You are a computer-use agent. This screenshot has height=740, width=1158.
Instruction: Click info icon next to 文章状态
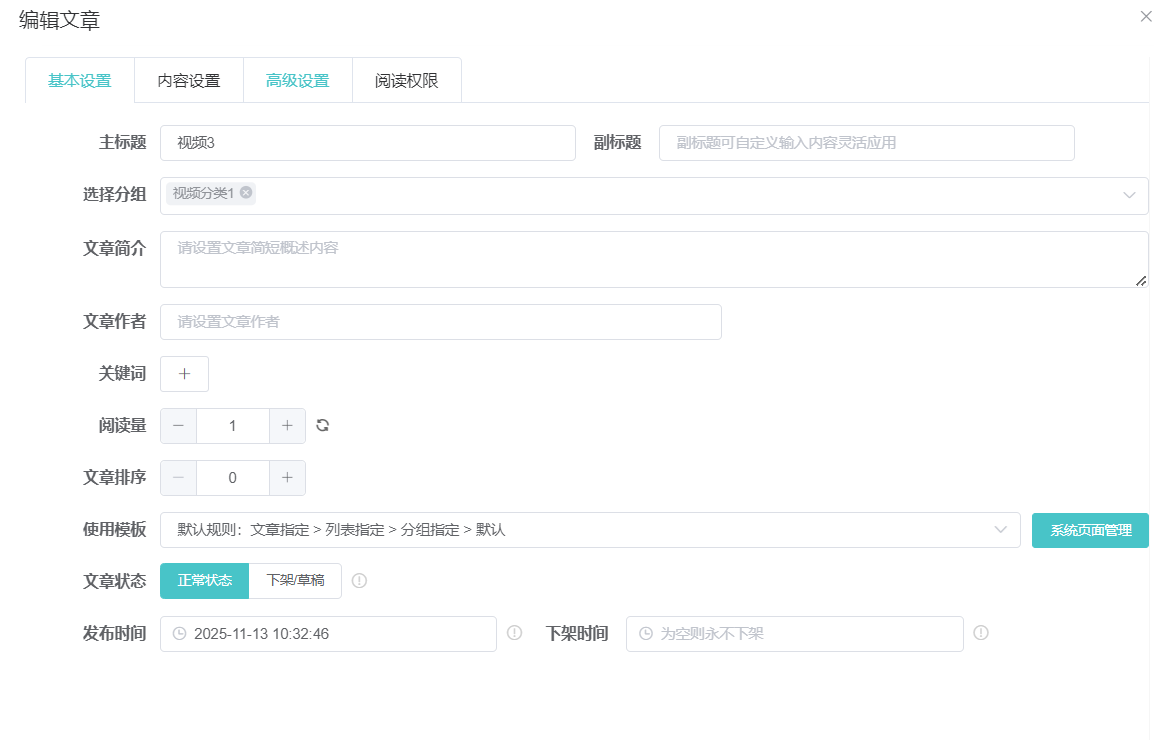[359, 581]
